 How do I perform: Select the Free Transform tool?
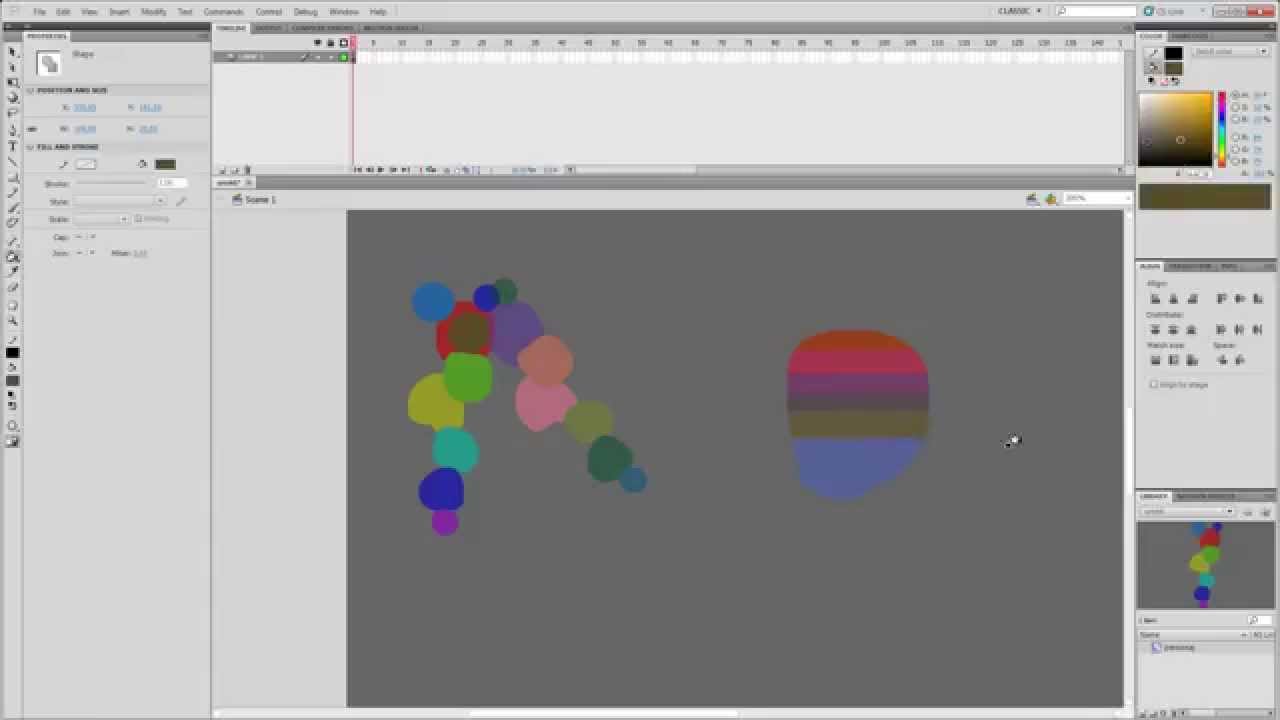coord(13,83)
